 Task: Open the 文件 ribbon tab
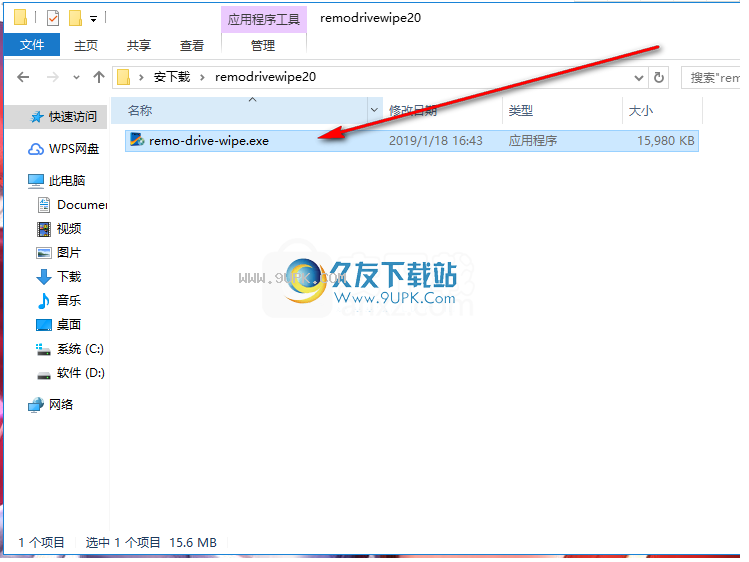[x=32, y=45]
